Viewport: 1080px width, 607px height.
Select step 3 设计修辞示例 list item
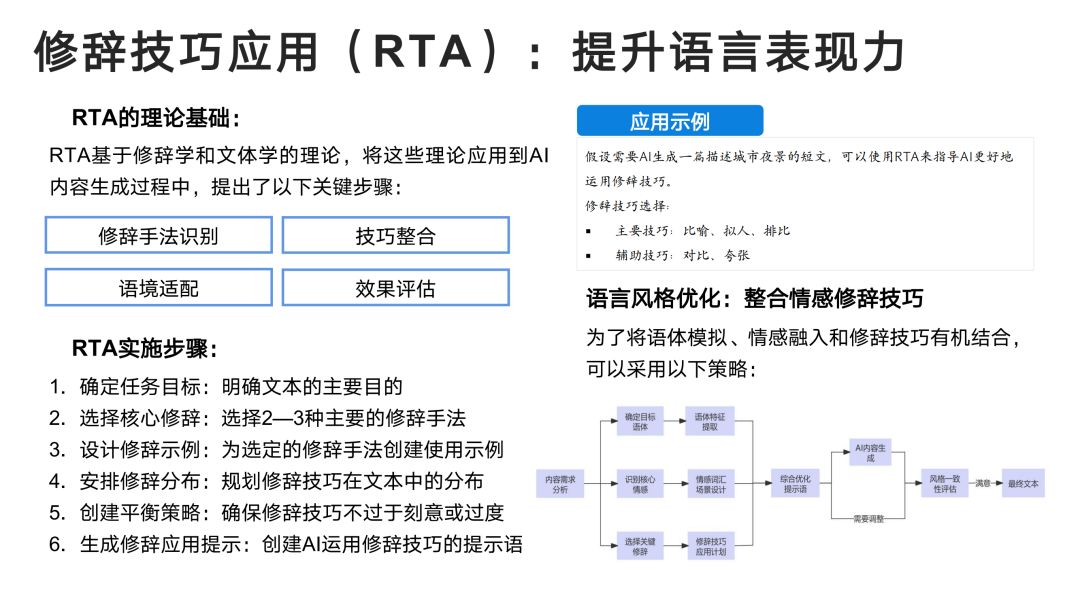276,449
